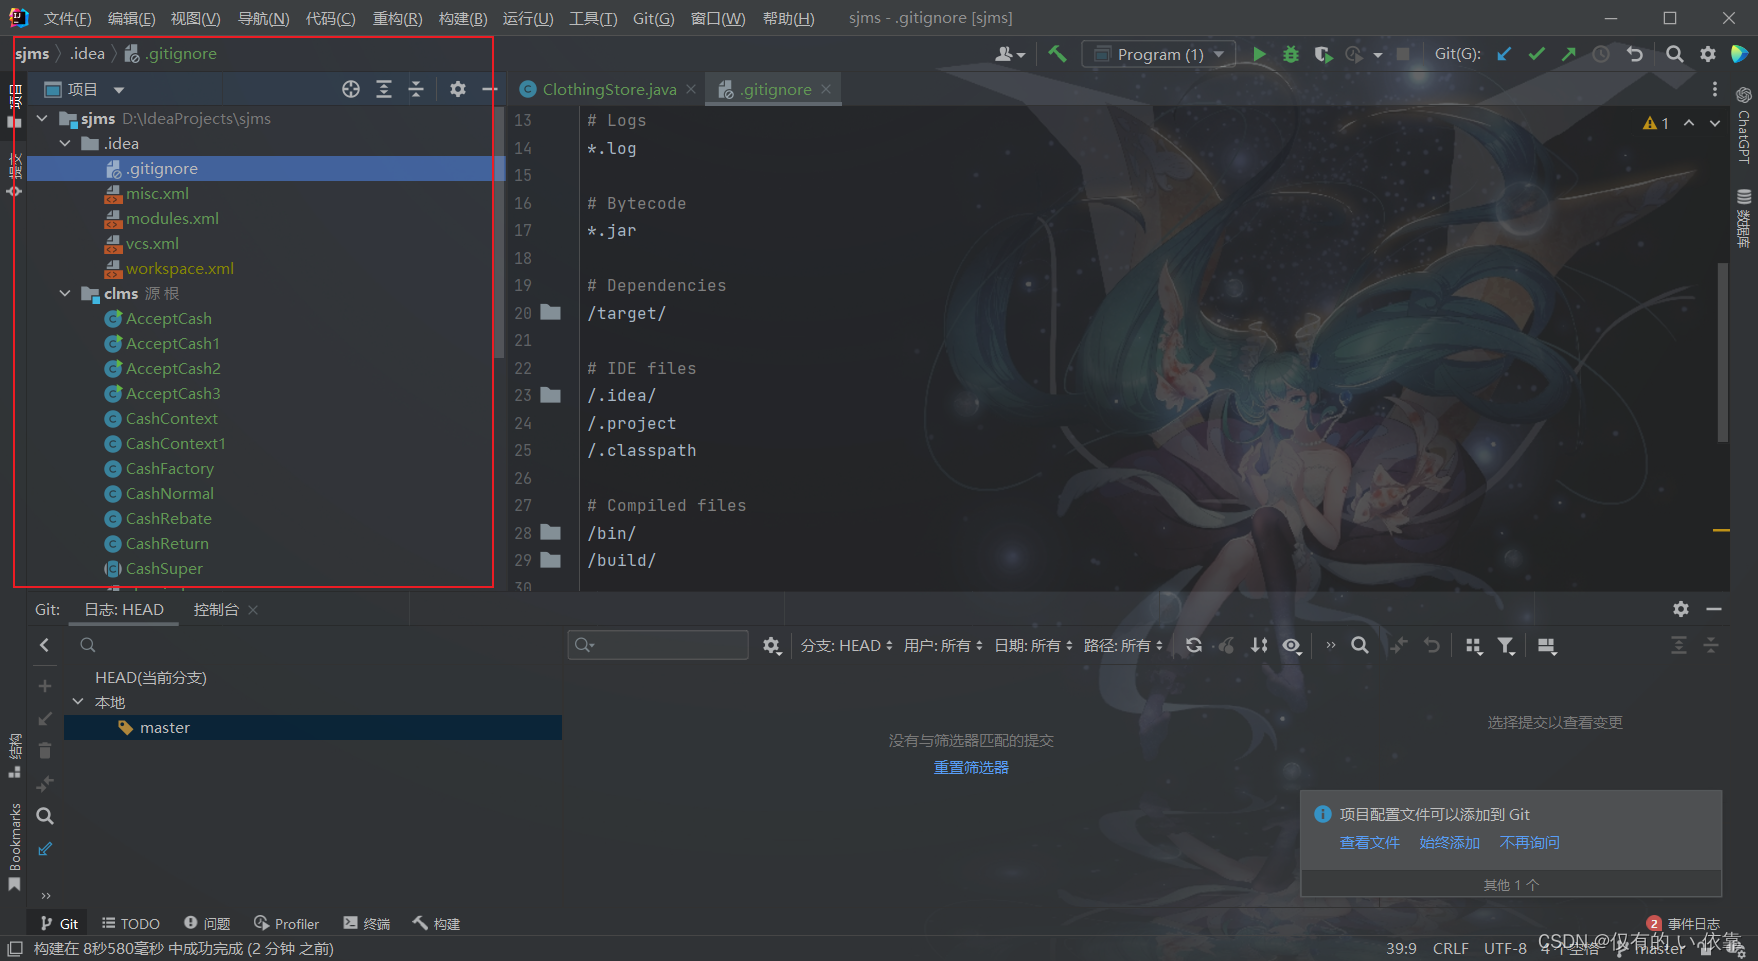
Task: Build the project with the hammer icon
Action: [x=1057, y=54]
